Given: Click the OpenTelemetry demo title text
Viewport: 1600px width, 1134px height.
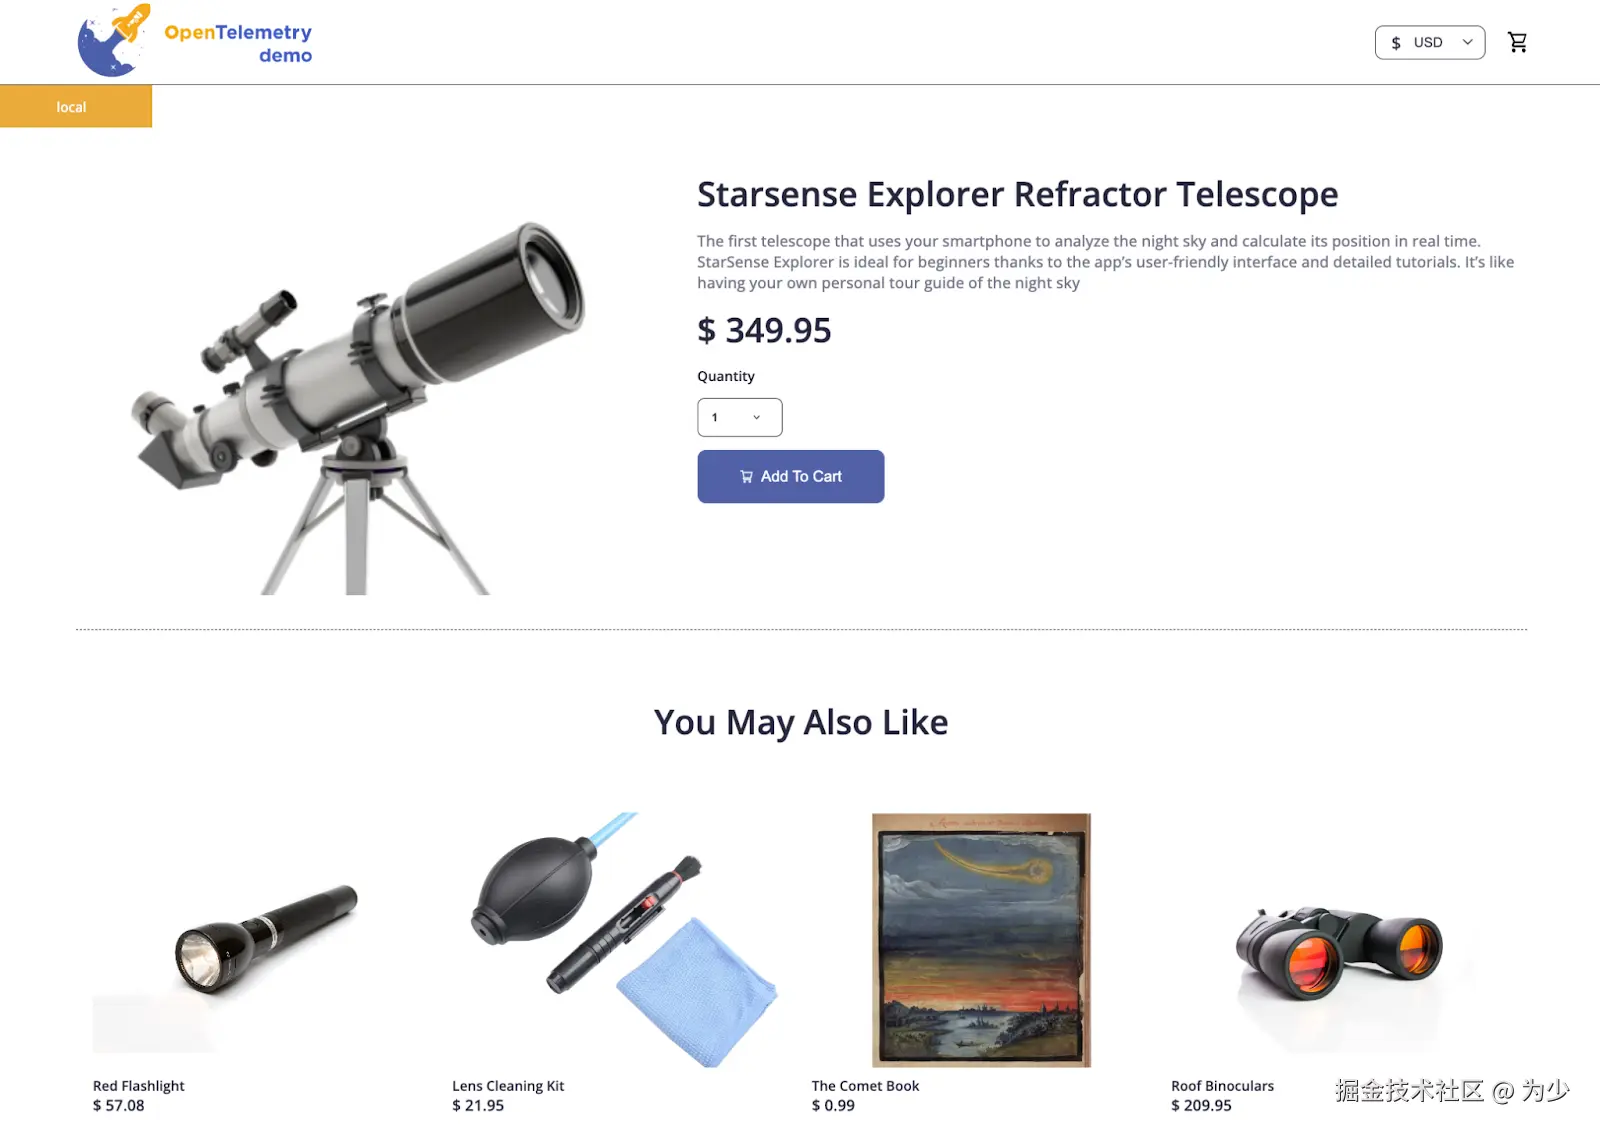Looking at the screenshot, I should (x=238, y=44).
